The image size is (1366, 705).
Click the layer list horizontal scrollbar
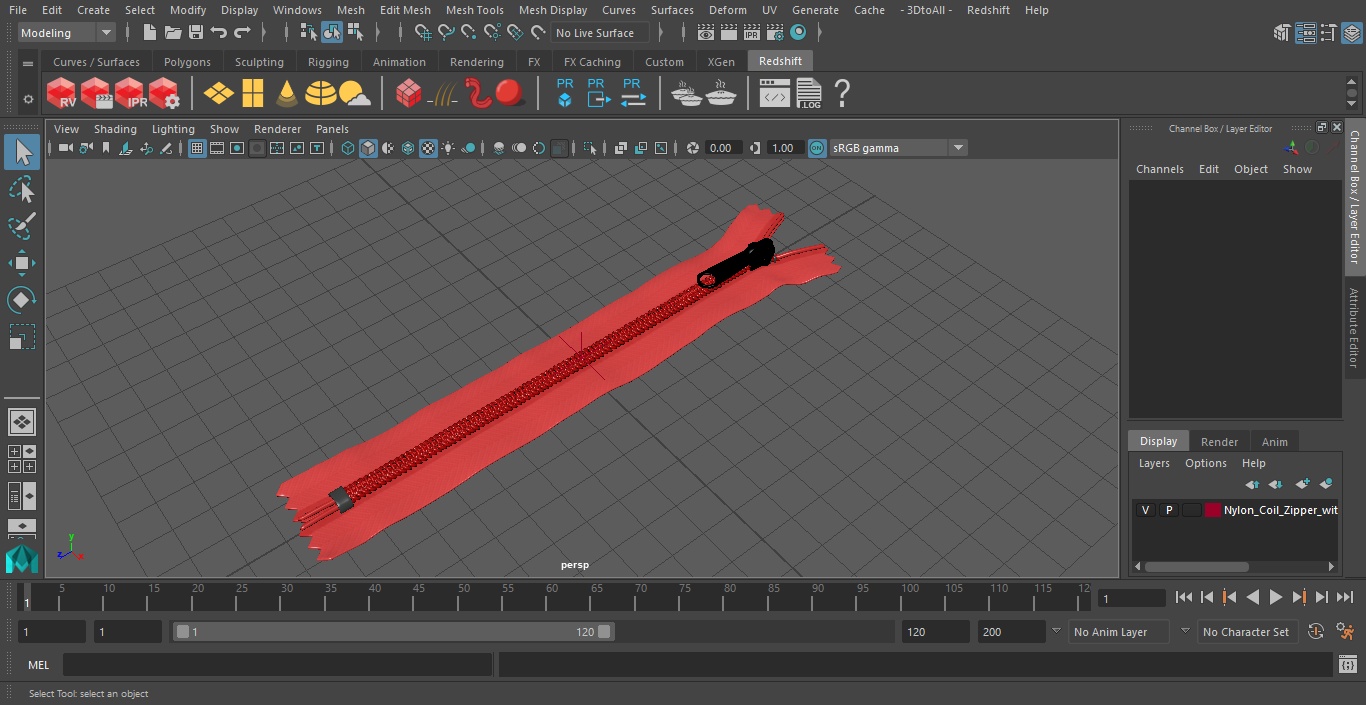[1196, 566]
